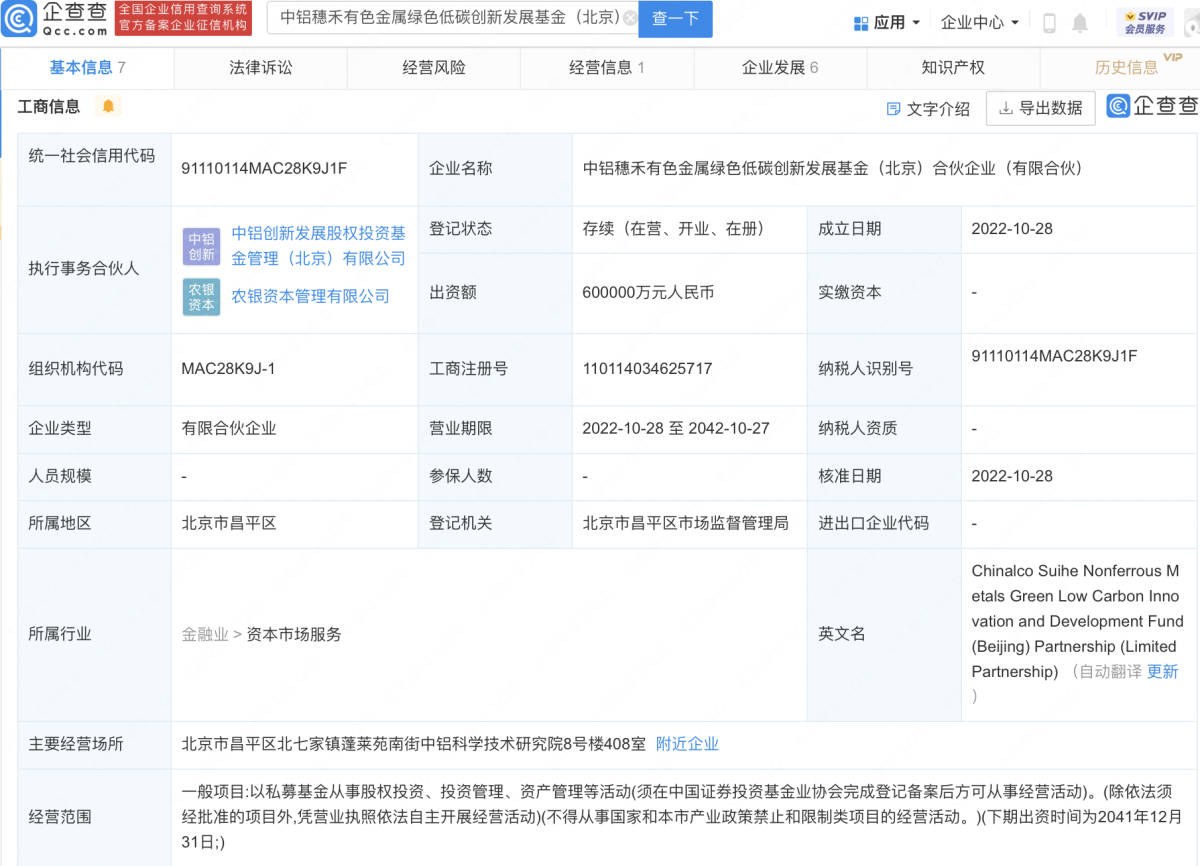Switch to the 经营风险 tab
This screenshot has height=866, width=1200.
[x=434, y=68]
